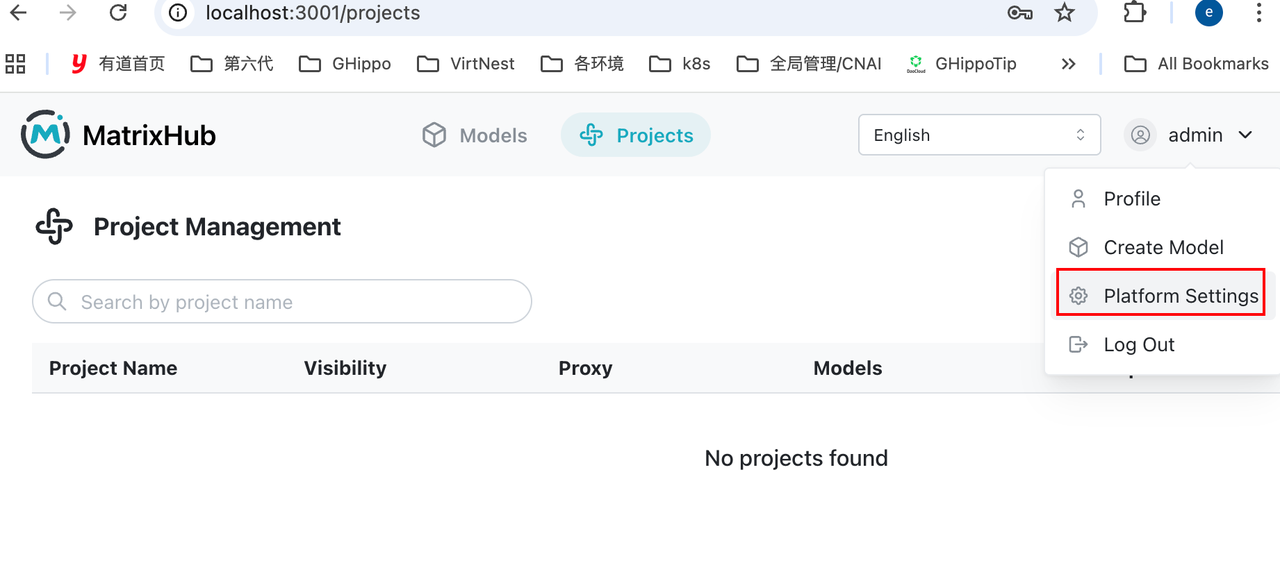Focus the Search by project name field
This screenshot has width=1280, height=572.
click(x=282, y=301)
